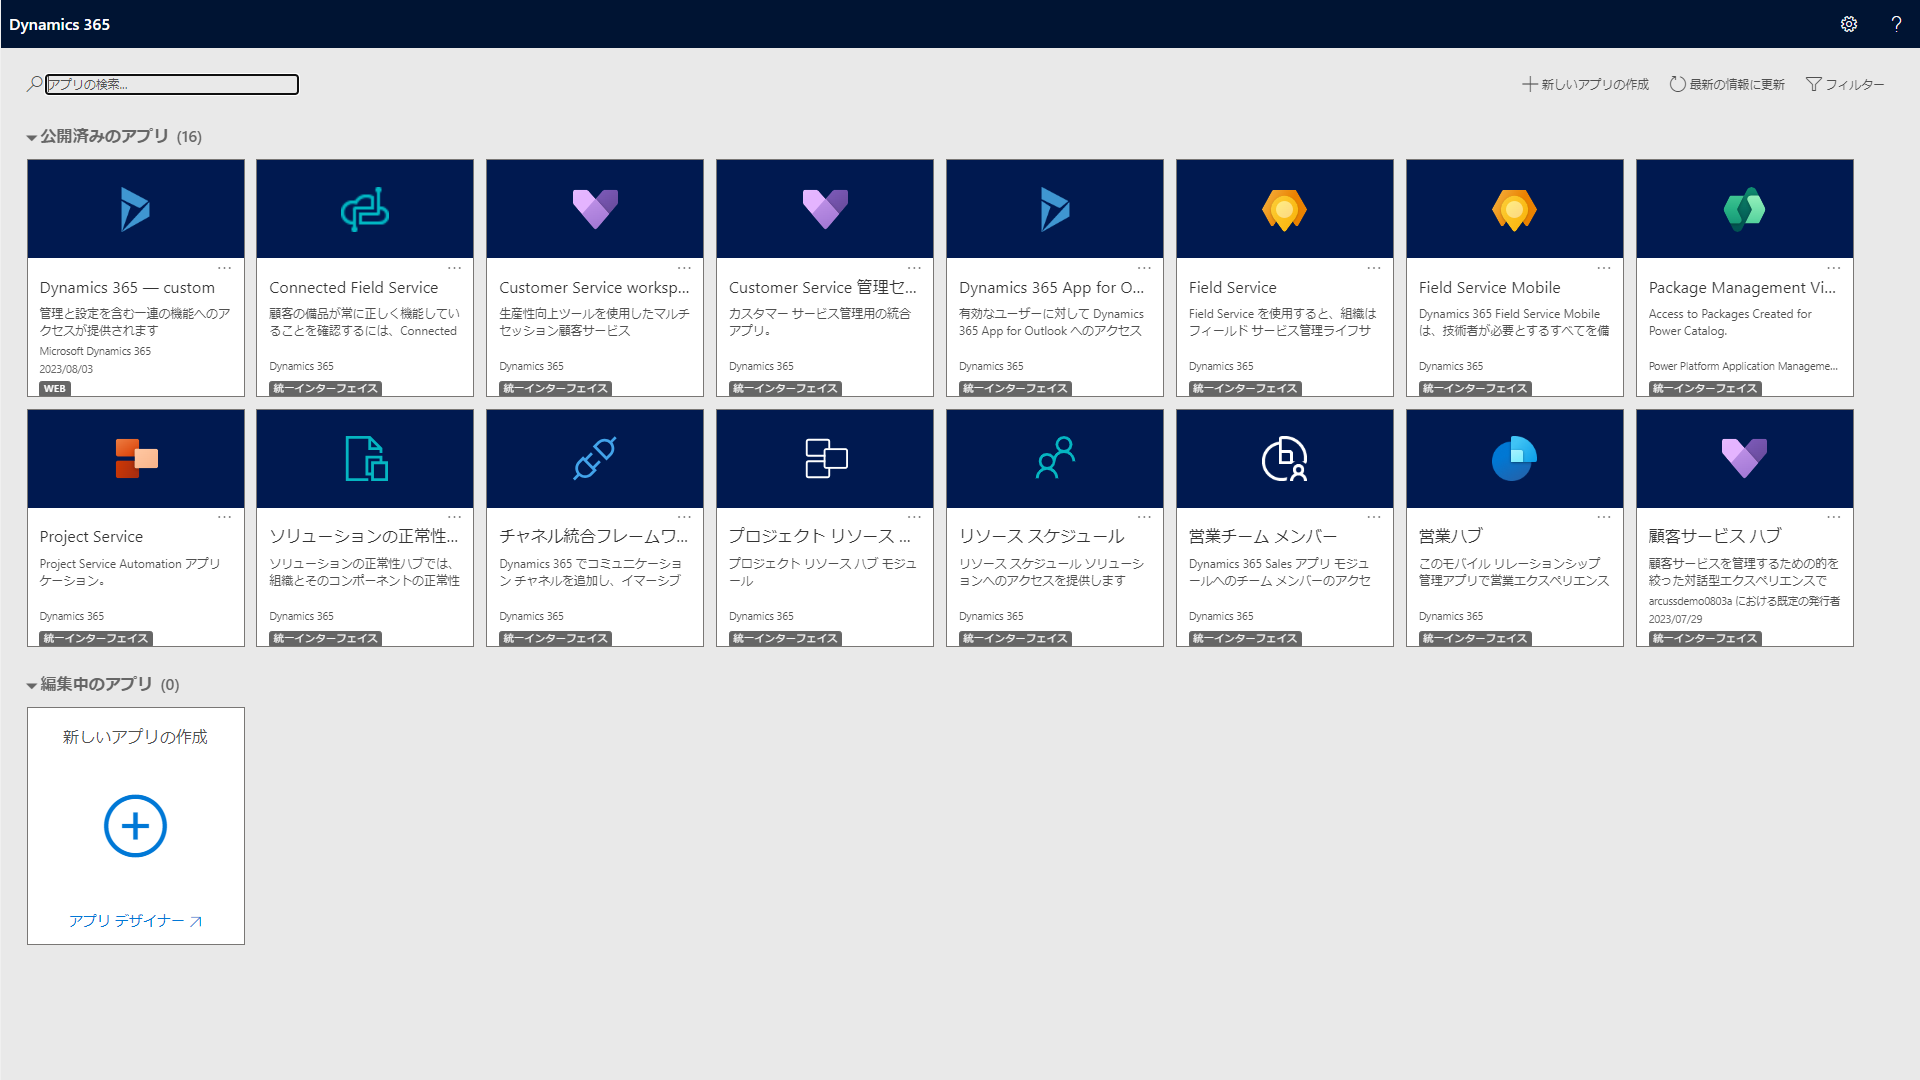Click the Microsoft Dynamics 365 publisher text

point(95,351)
